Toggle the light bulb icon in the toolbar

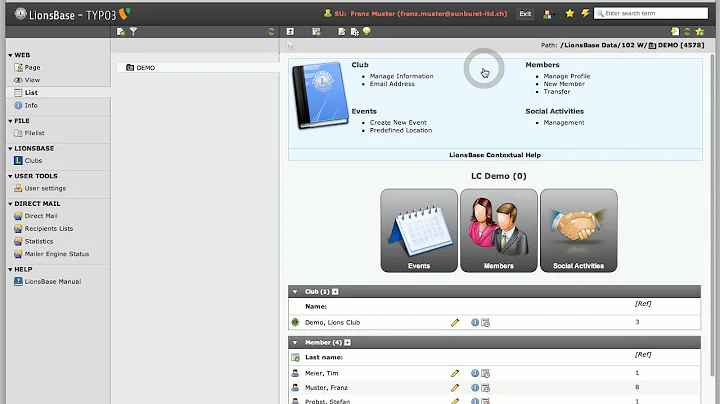point(366,31)
